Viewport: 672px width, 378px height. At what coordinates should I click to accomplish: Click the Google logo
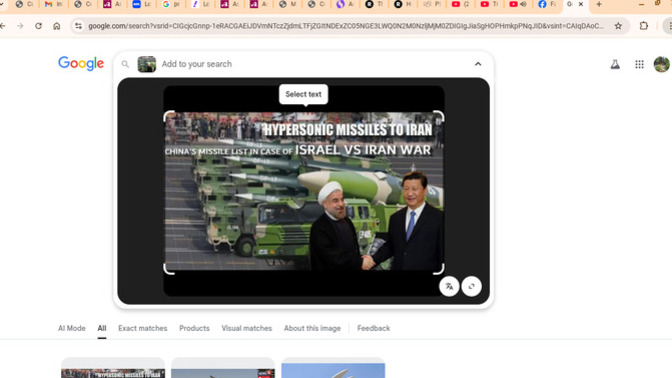coord(81,63)
